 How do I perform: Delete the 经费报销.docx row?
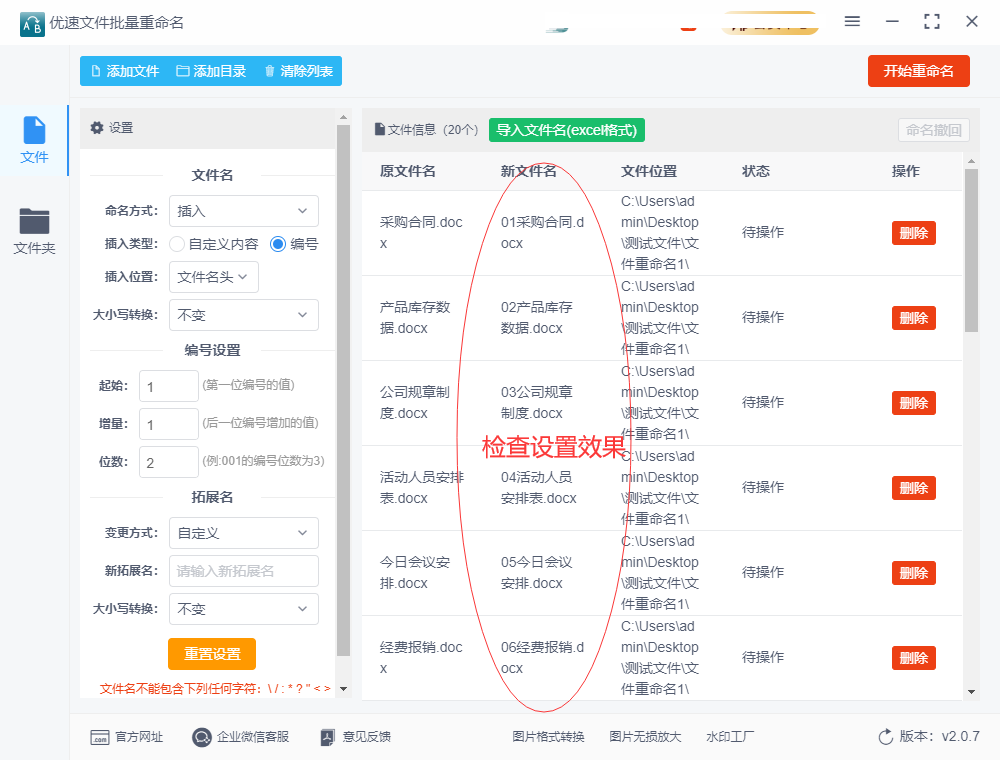click(913, 658)
